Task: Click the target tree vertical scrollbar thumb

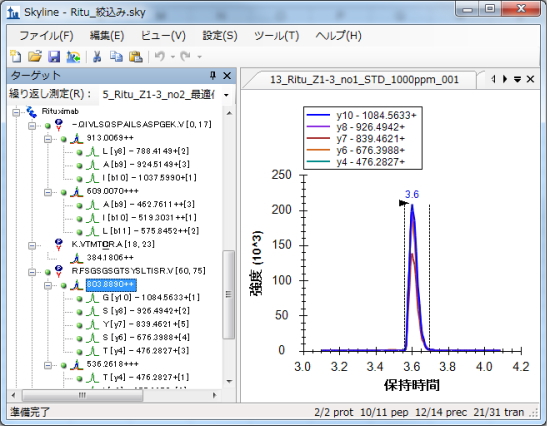Action: [x=229, y=295]
